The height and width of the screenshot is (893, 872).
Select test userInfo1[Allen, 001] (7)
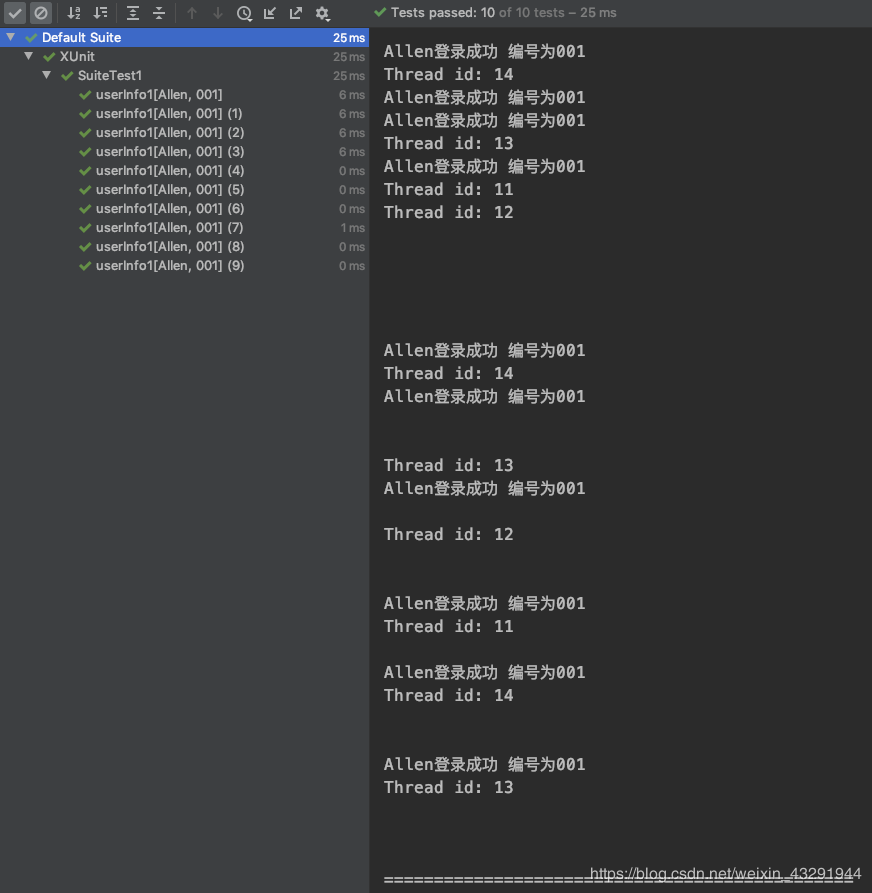coord(185,227)
